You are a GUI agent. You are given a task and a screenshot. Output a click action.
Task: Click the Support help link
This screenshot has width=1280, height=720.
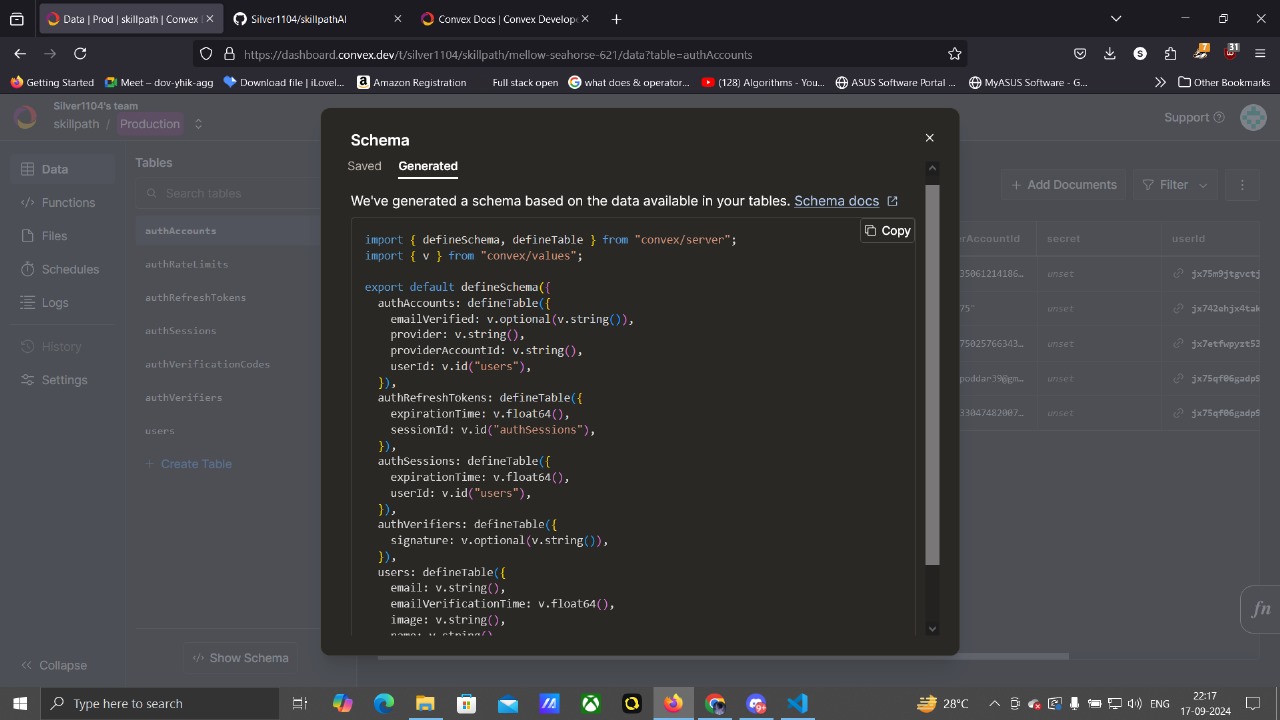tap(1194, 118)
